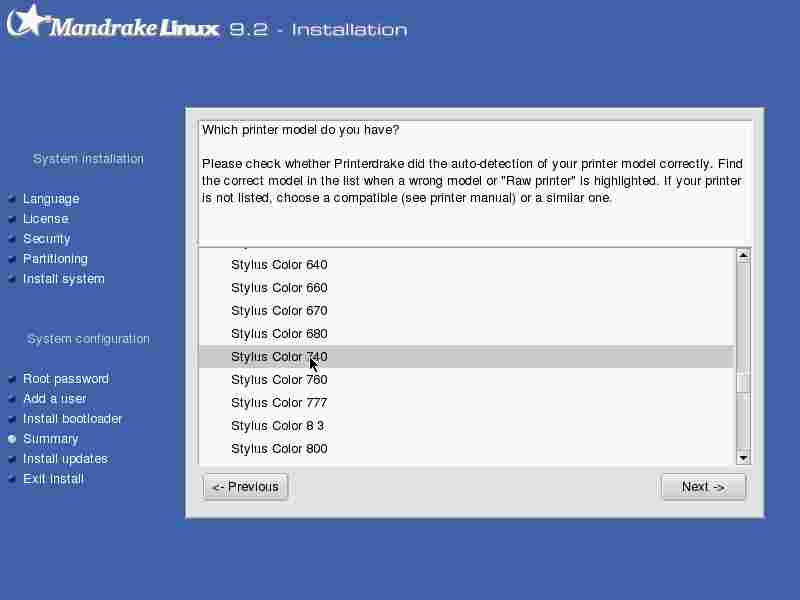Click the Partitioning step in the sidebar
800x600 pixels.
click(55, 259)
